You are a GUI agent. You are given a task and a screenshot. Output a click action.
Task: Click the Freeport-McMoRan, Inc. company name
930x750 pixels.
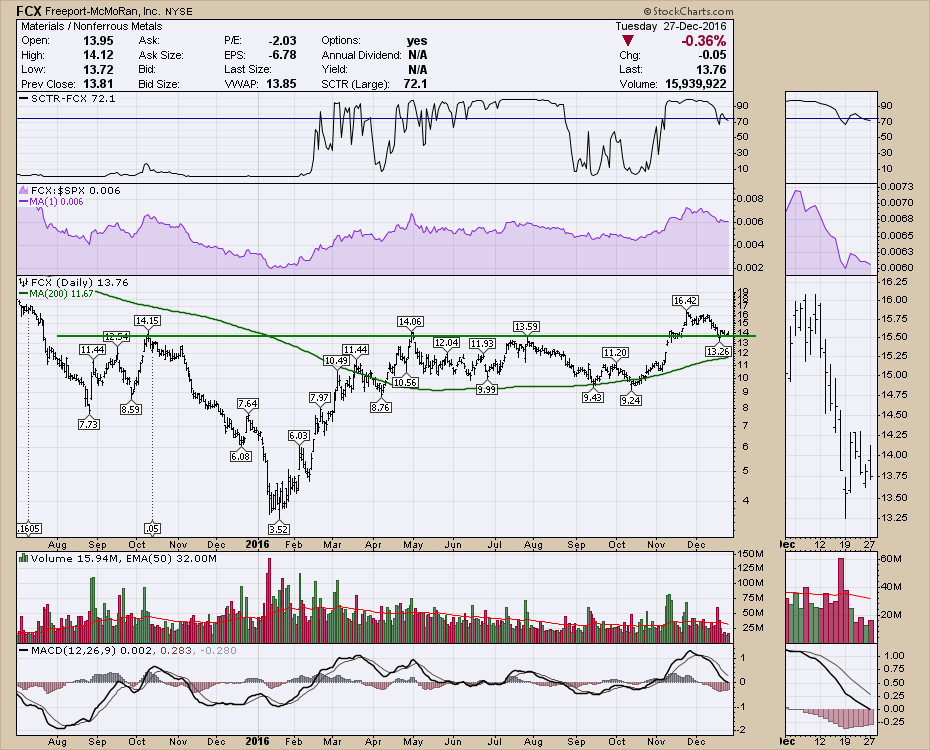point(102,11)
